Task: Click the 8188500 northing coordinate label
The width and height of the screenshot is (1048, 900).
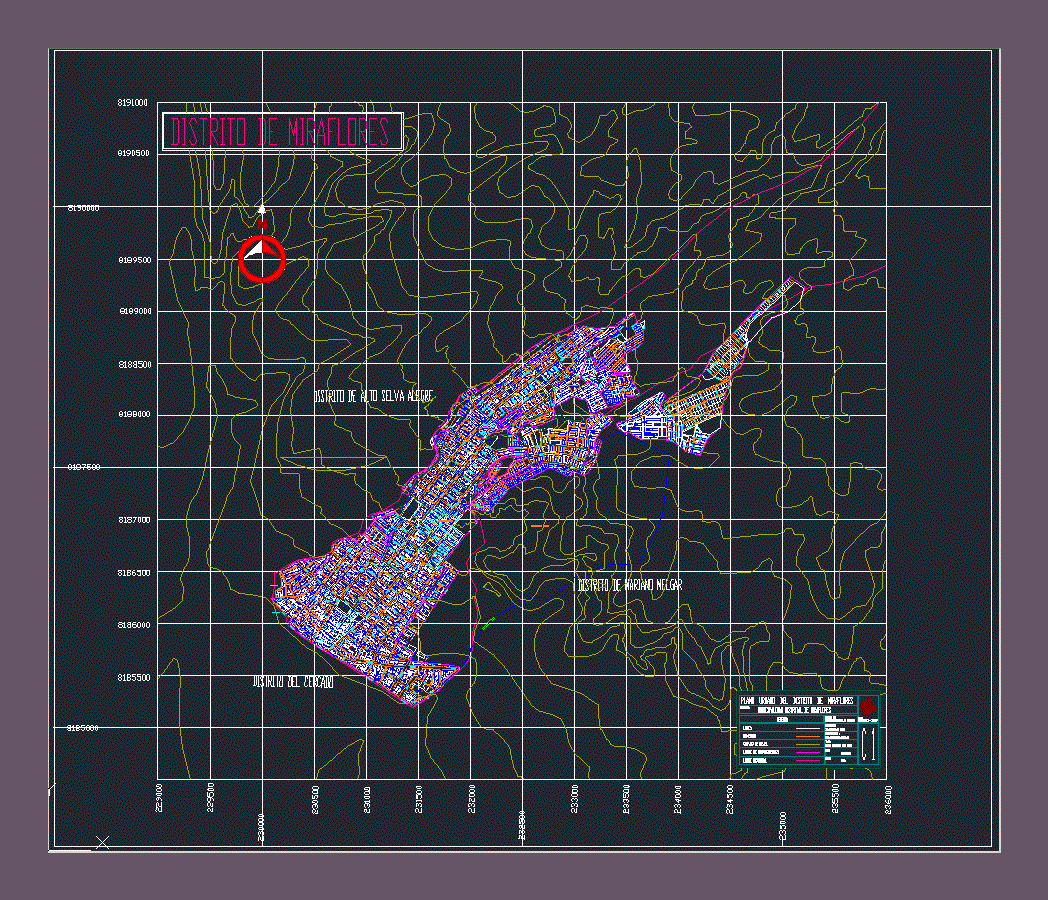Action: point(135,365)
